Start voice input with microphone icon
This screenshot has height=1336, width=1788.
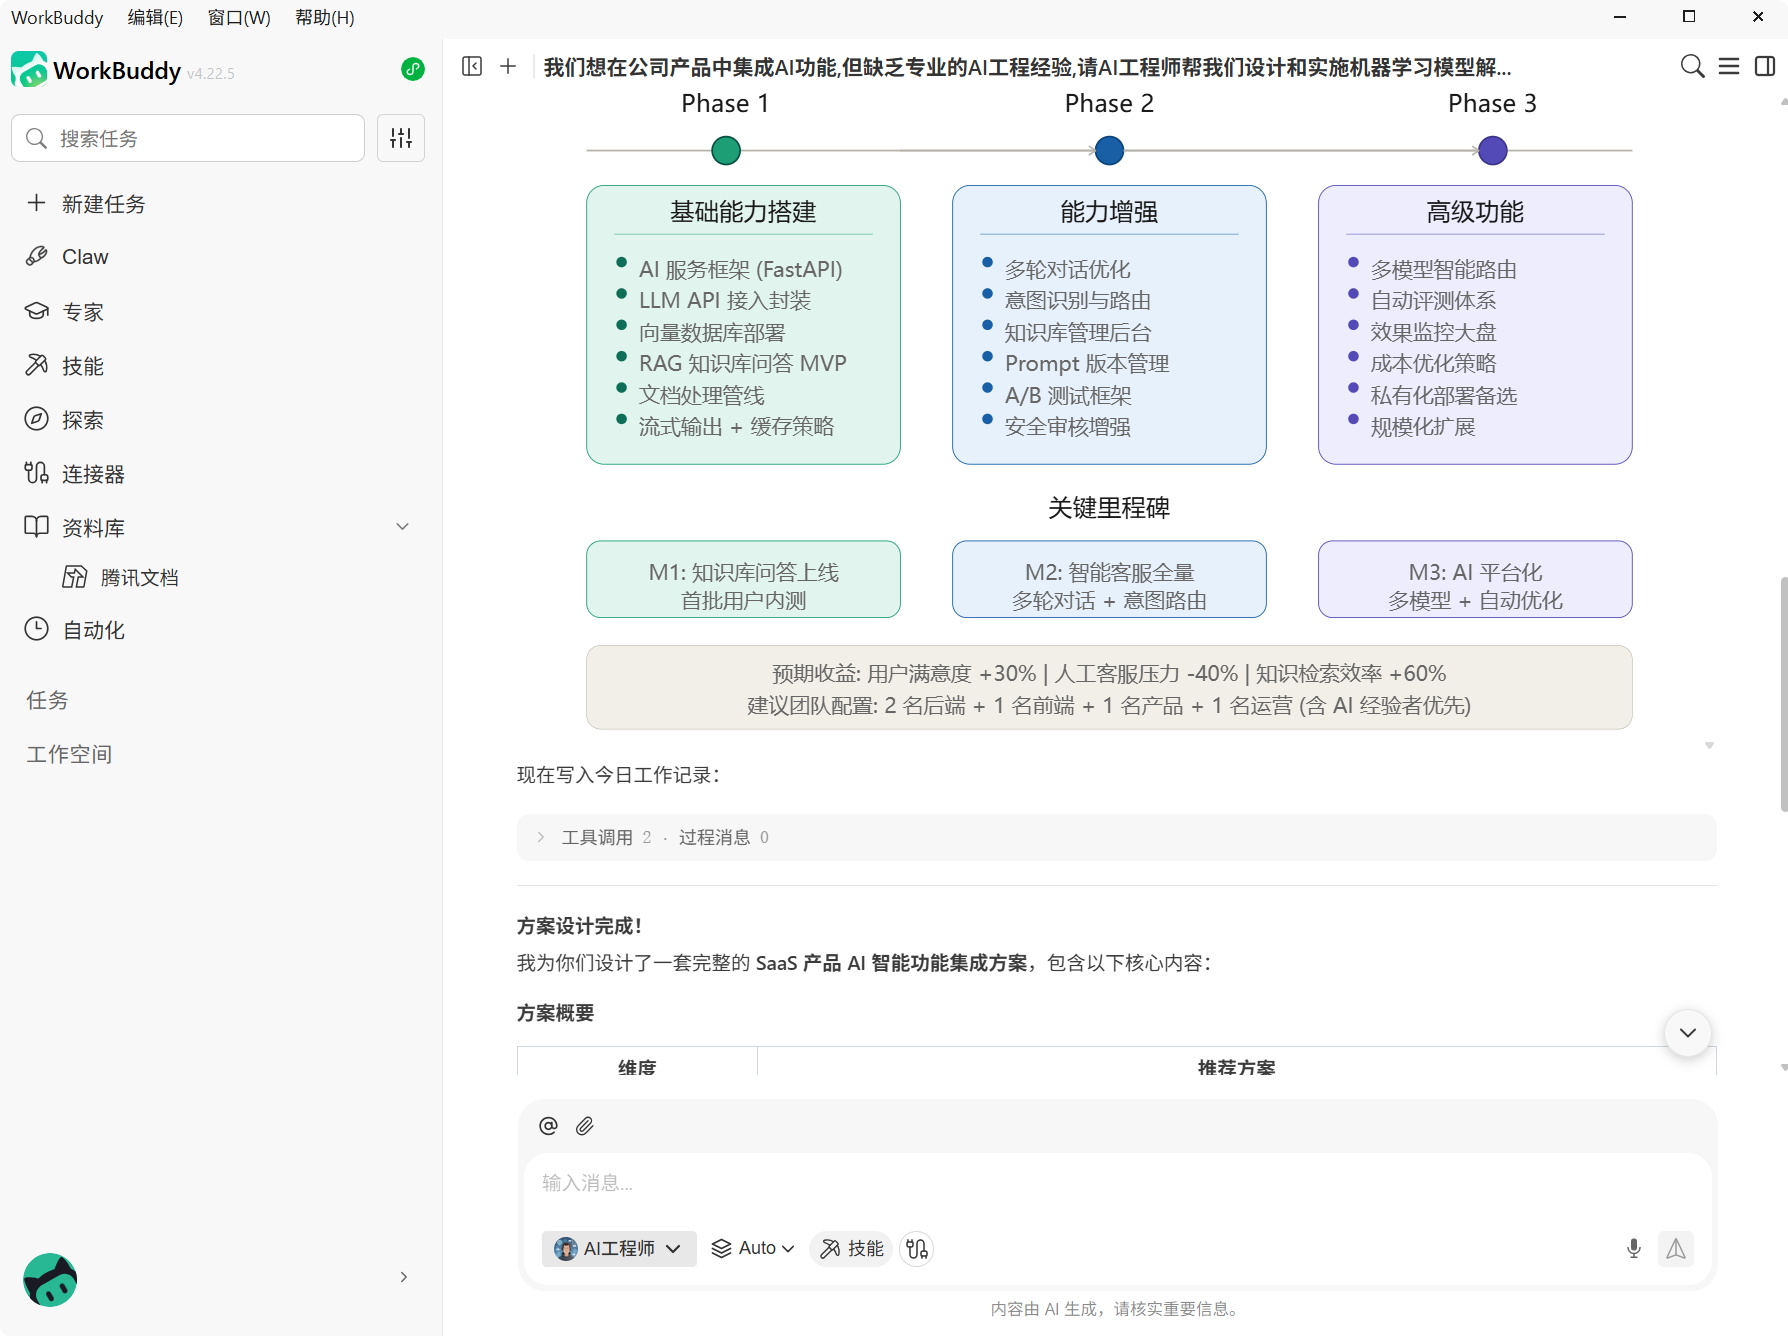click(x=1633, y=1248)
